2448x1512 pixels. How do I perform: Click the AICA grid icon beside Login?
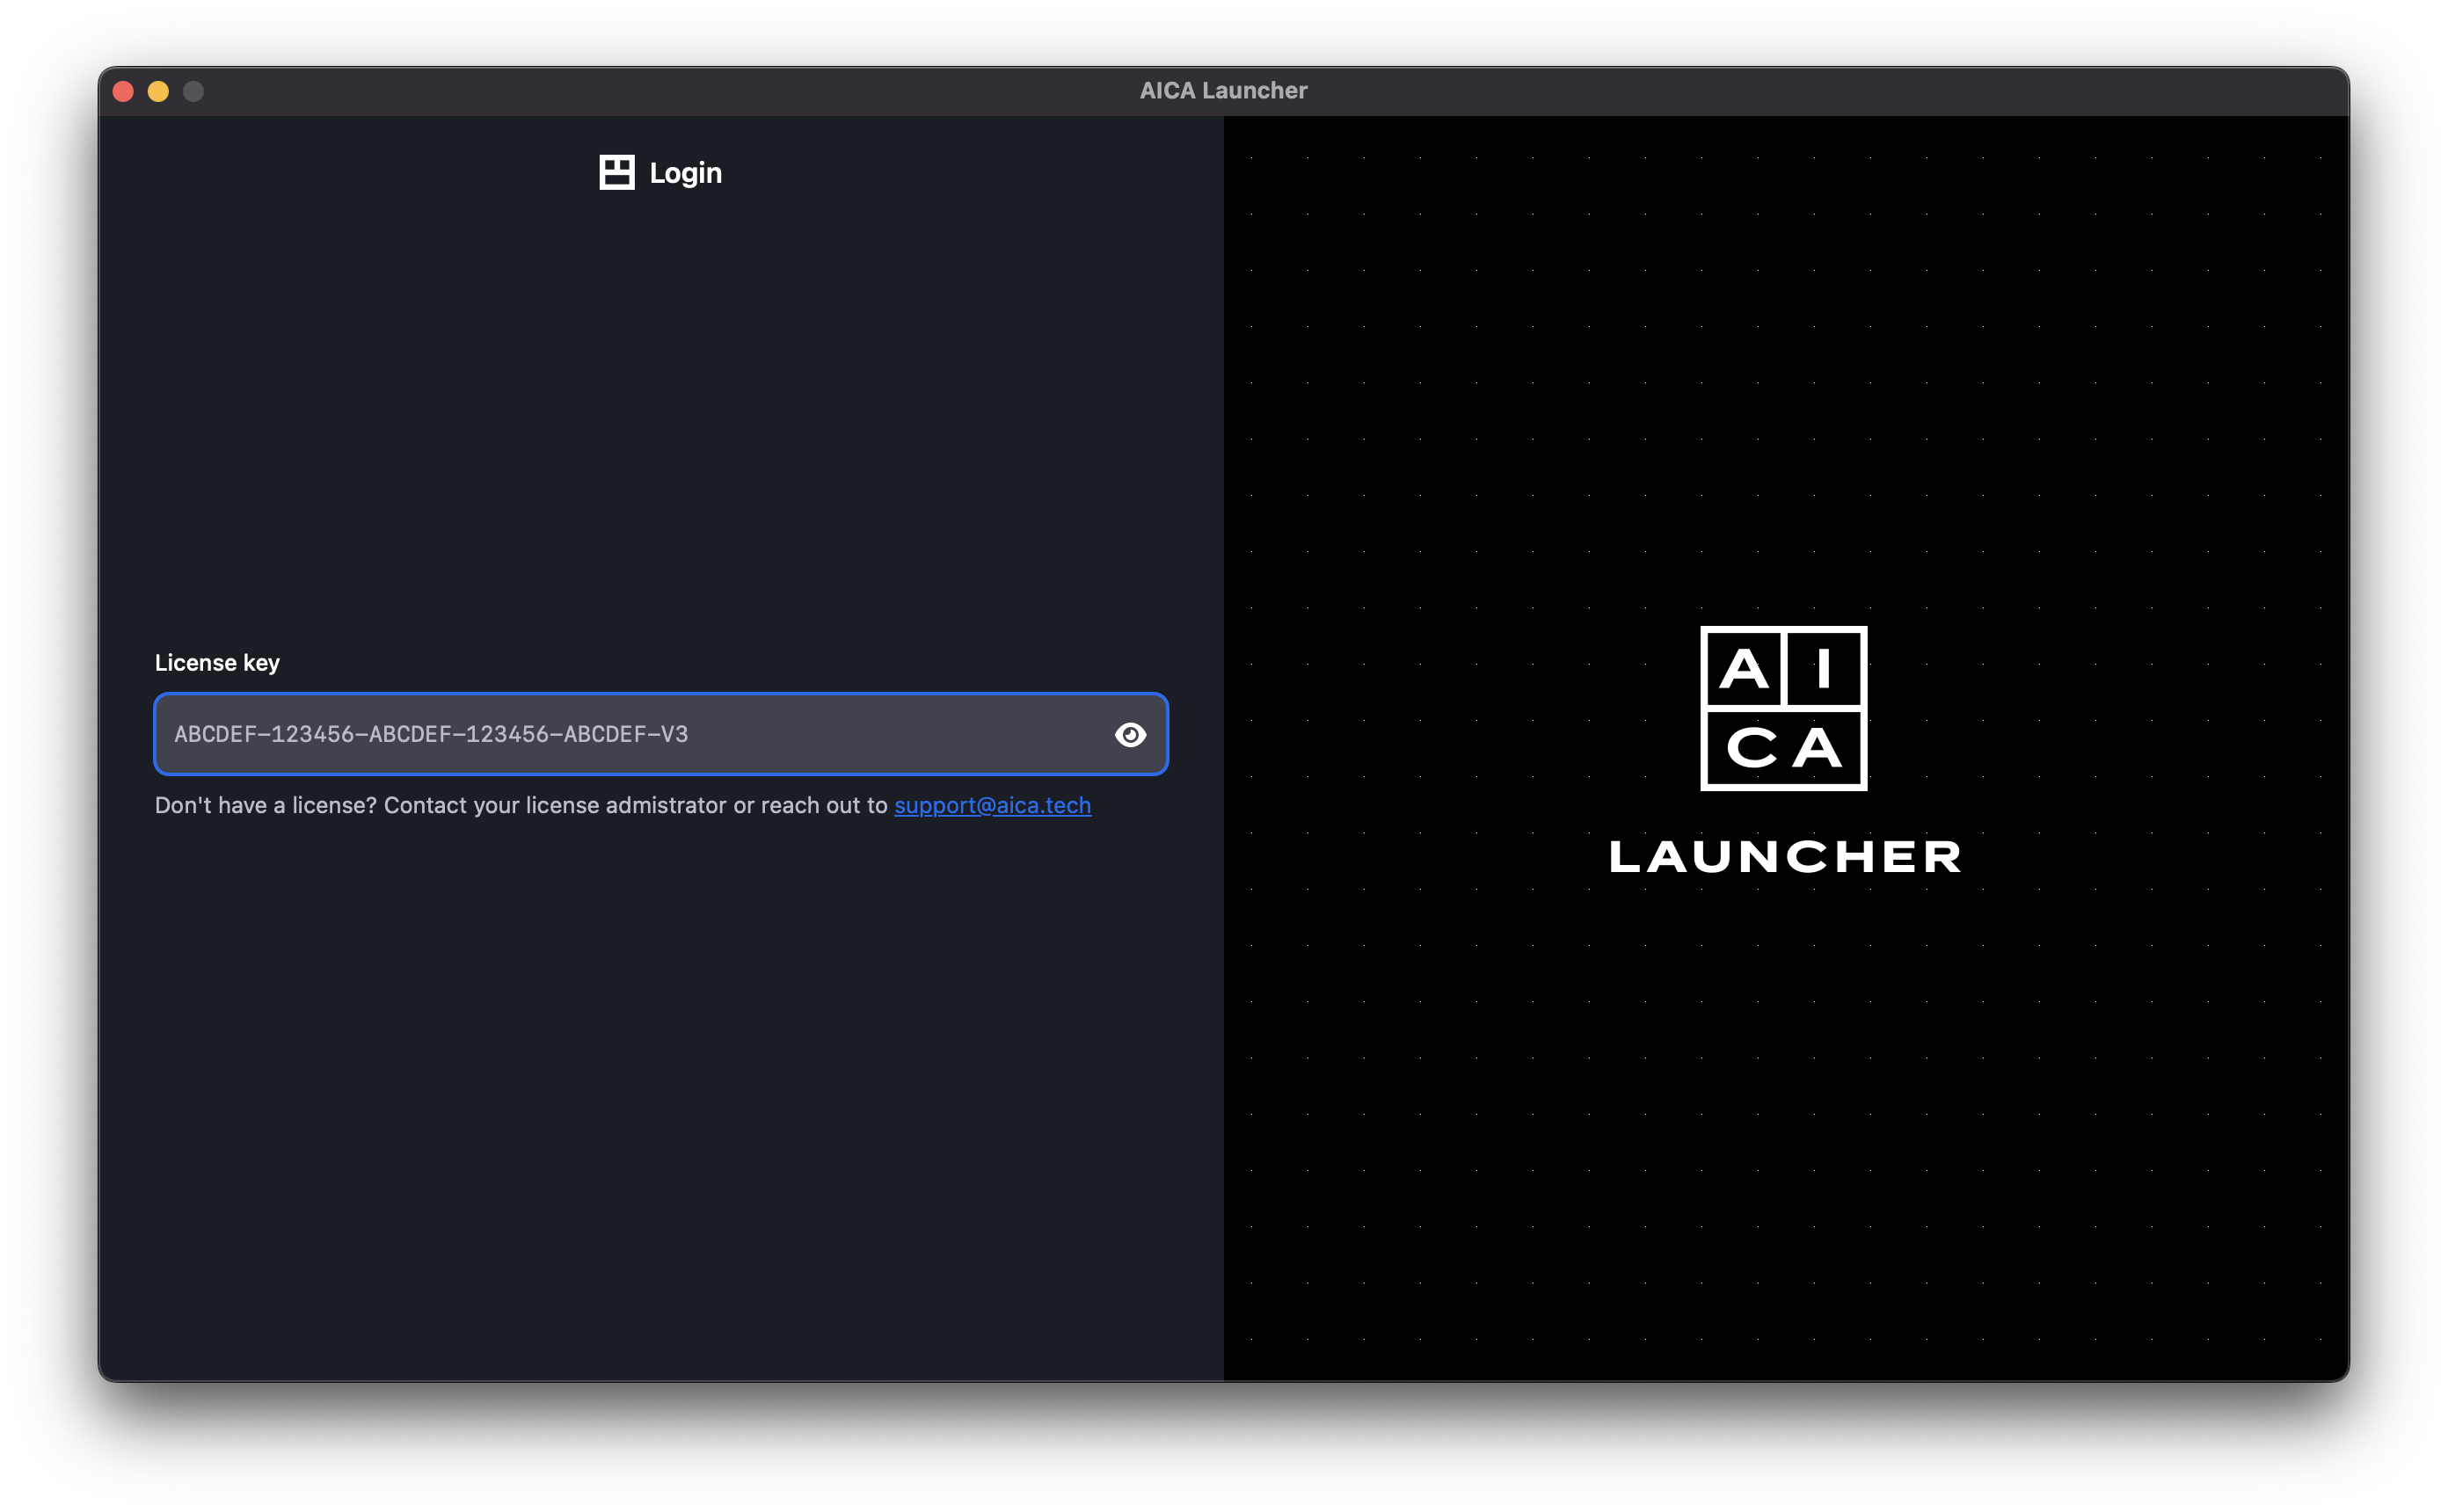click(617, 172)
